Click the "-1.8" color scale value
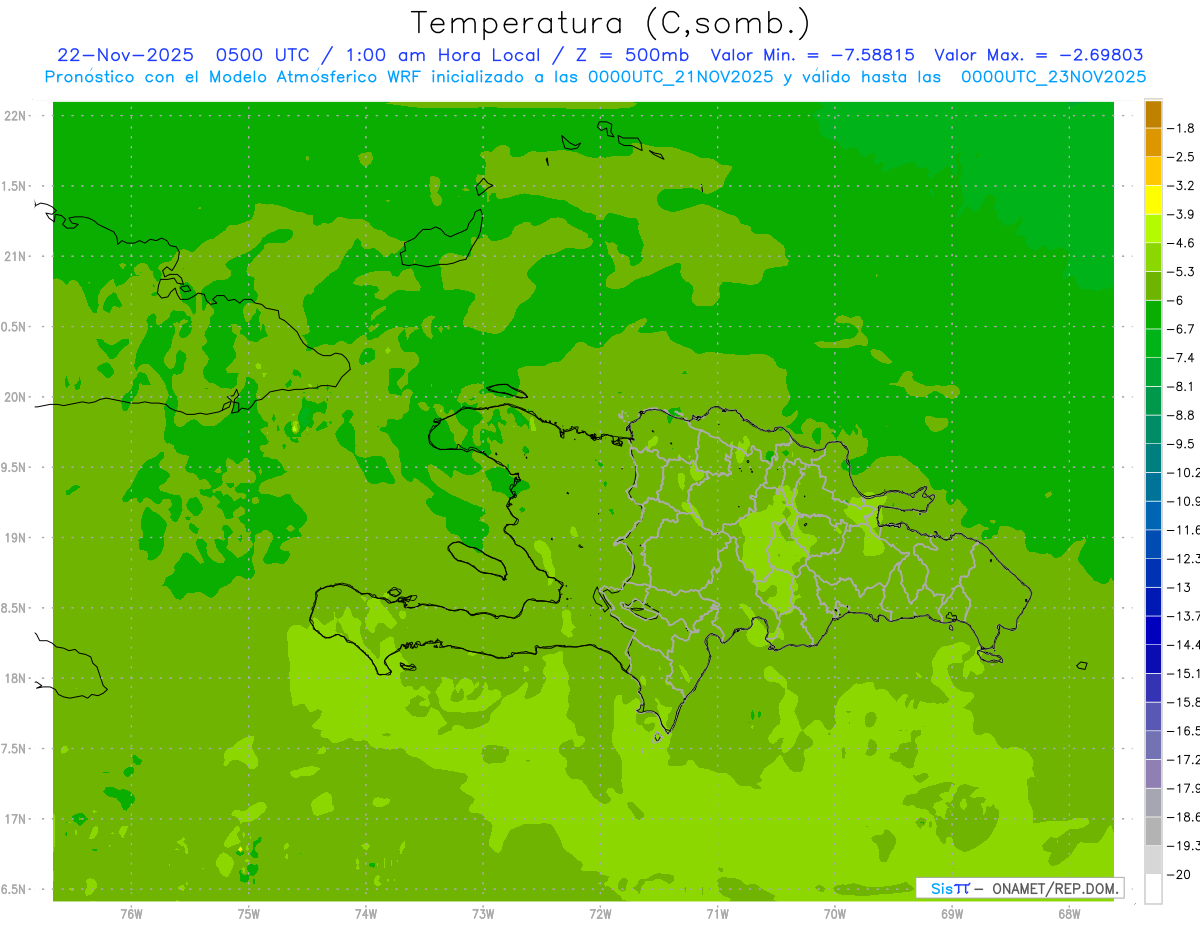The image size is (1200, 927). 1183,128
